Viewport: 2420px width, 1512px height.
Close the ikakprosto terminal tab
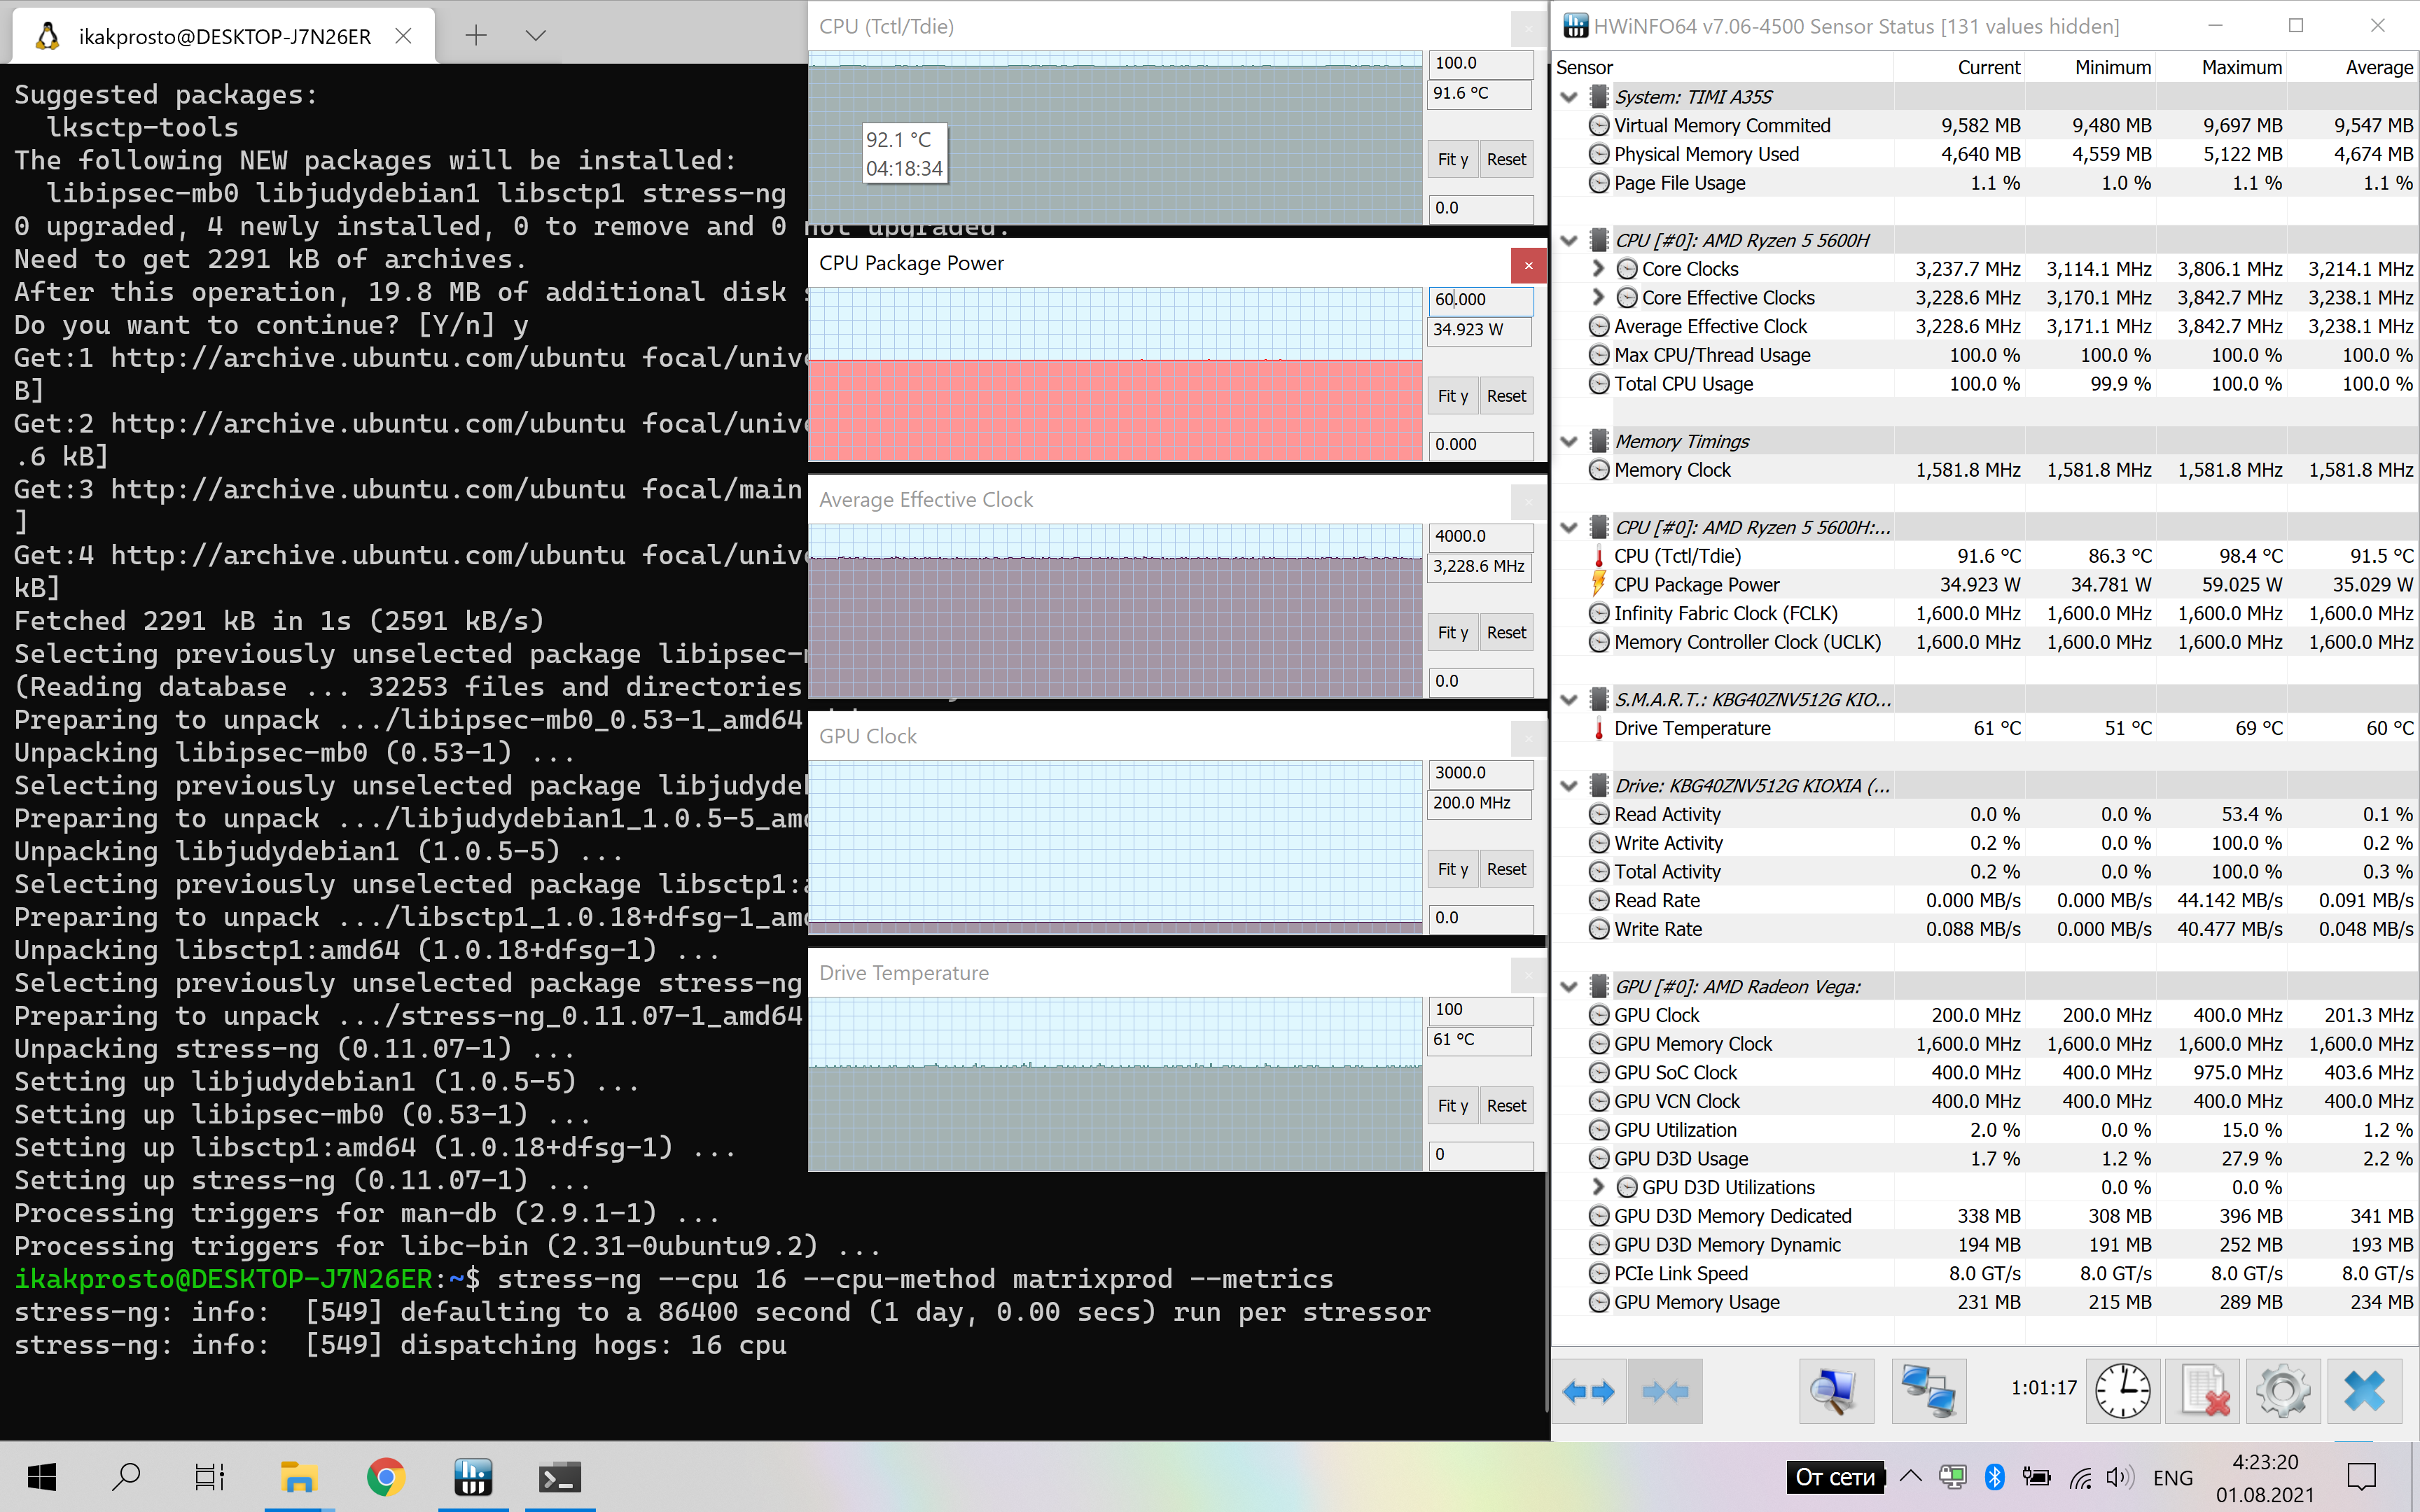403,36
